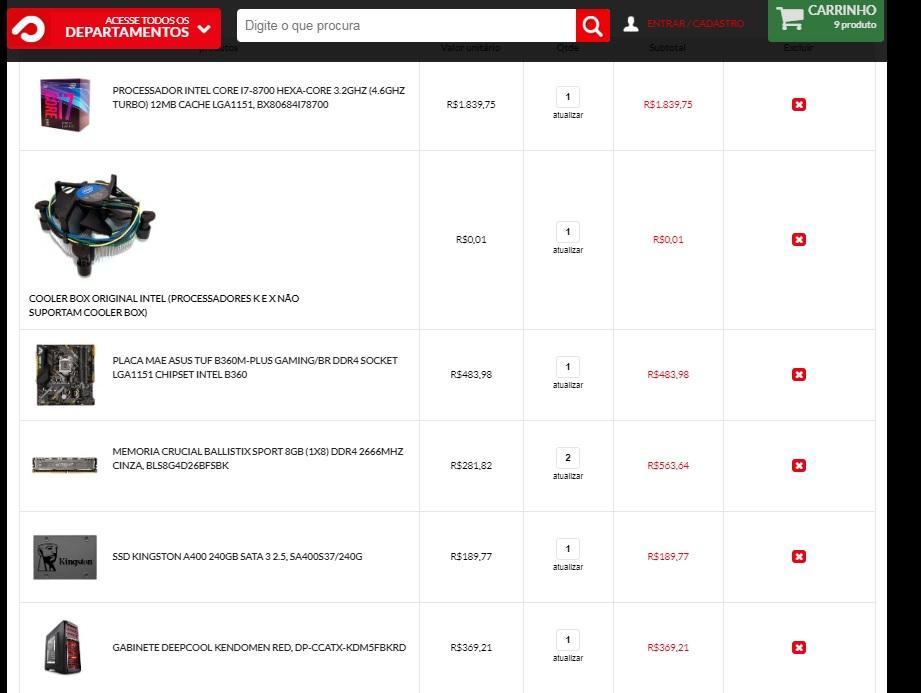Click atualizar under the Cooler Box quantity
Screen dimensions: 921x693
click(568, 250)
